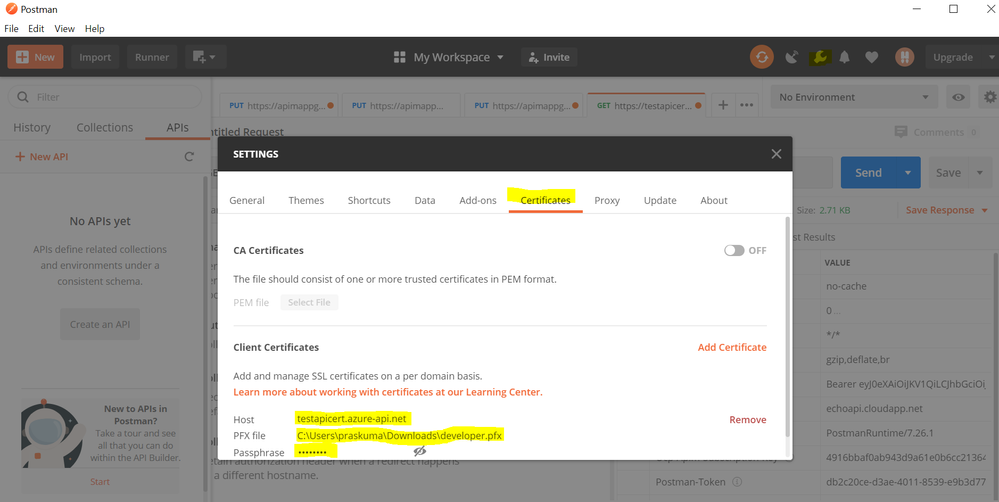
Task: Expand the Send button dropdown arrow
Action: coord(908,173)
